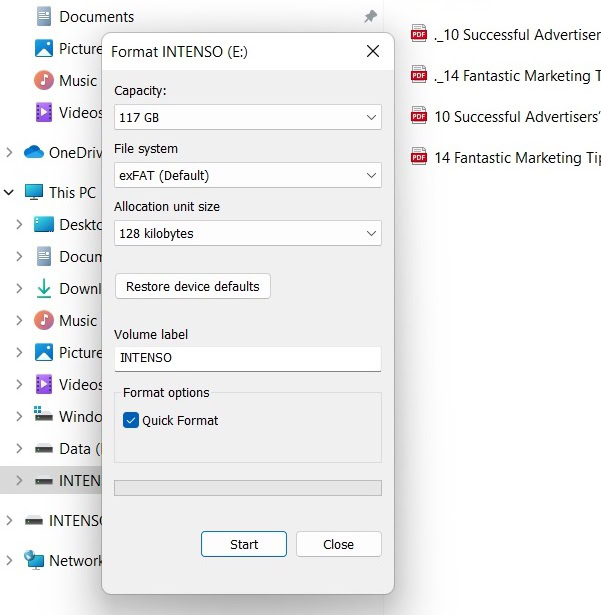
Task: Open the File system exFAT dropdown
Action: pos(248,175)
